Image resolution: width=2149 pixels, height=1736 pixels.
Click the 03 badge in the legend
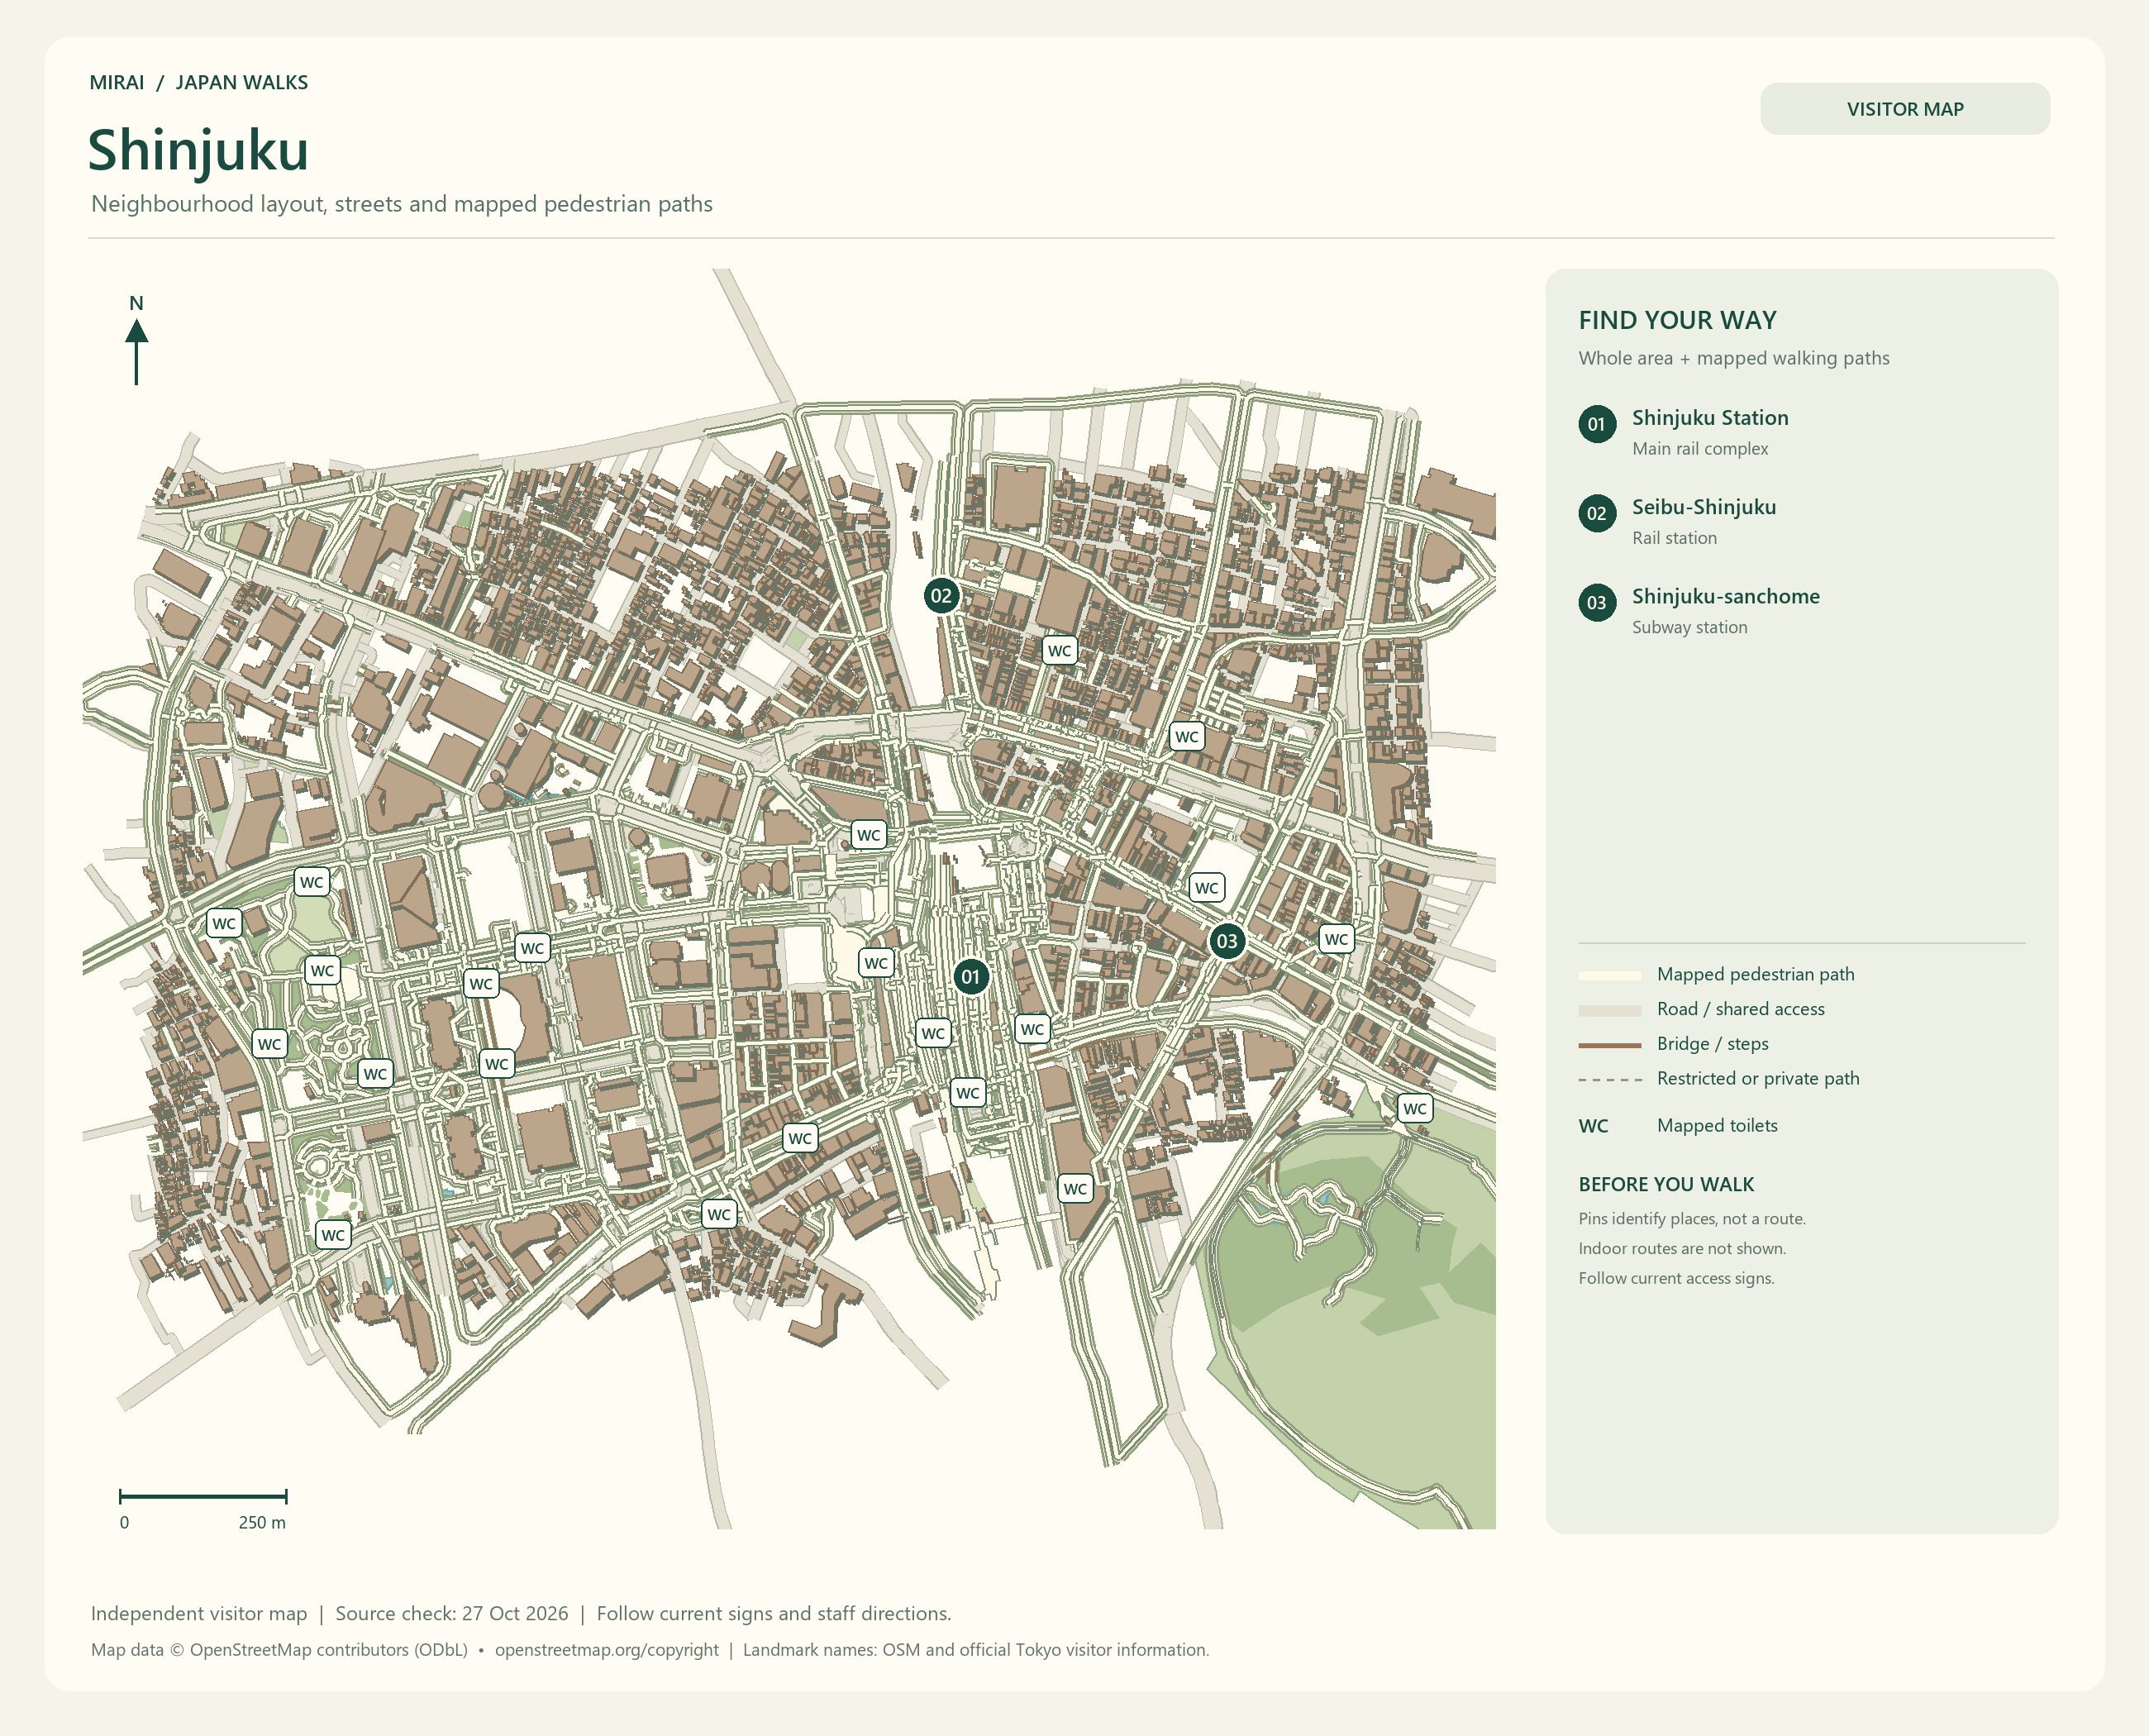click(1597, 603)
